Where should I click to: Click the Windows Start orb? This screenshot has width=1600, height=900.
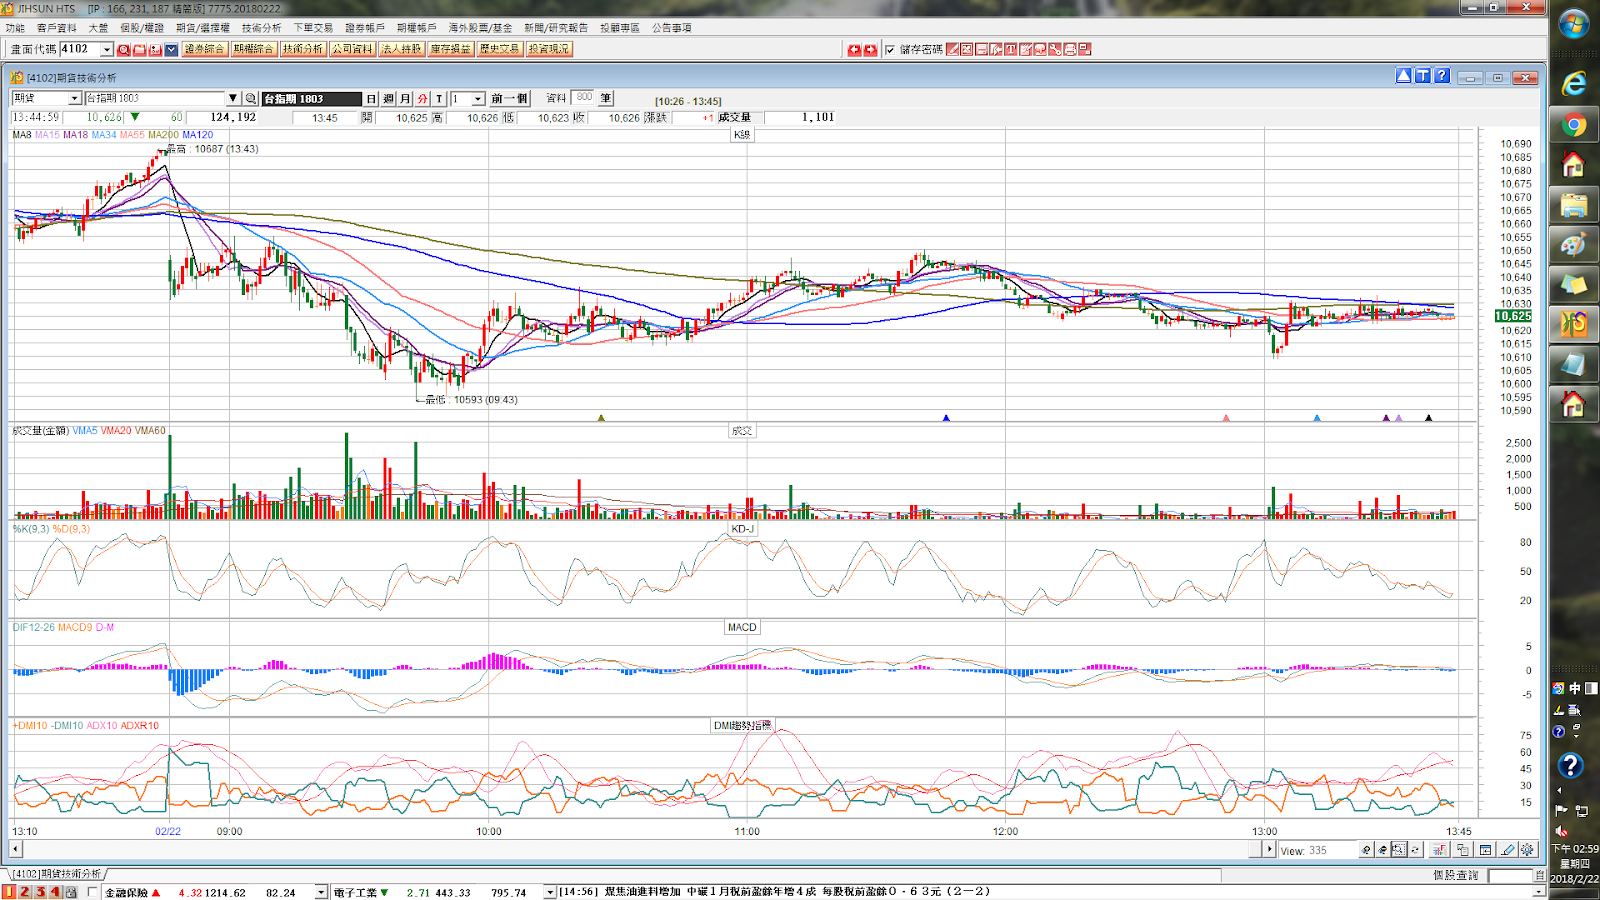(x=1574, y=23)
